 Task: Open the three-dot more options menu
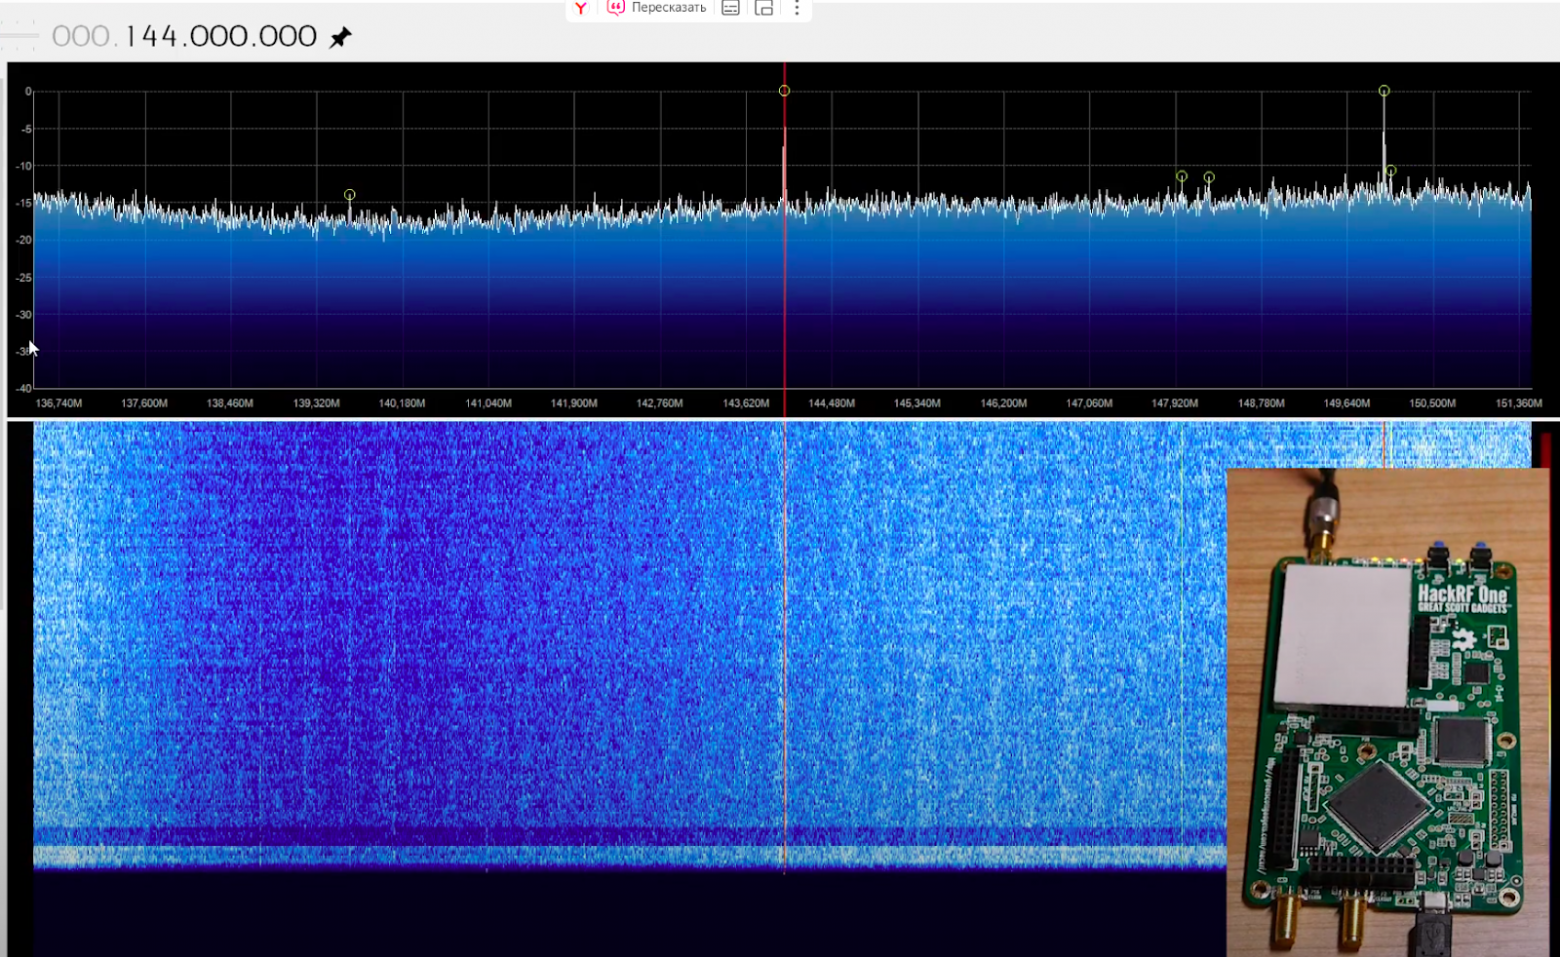[x=797, y=8]
